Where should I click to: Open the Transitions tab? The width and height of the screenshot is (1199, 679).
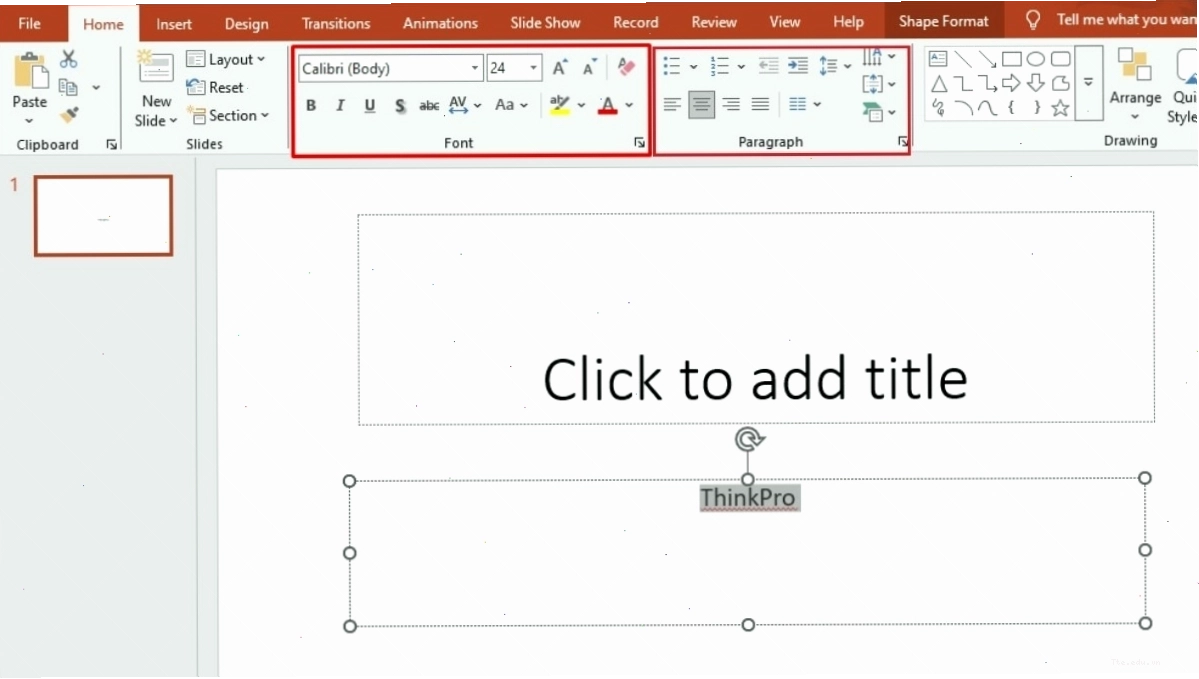click(x=336, y=24)
